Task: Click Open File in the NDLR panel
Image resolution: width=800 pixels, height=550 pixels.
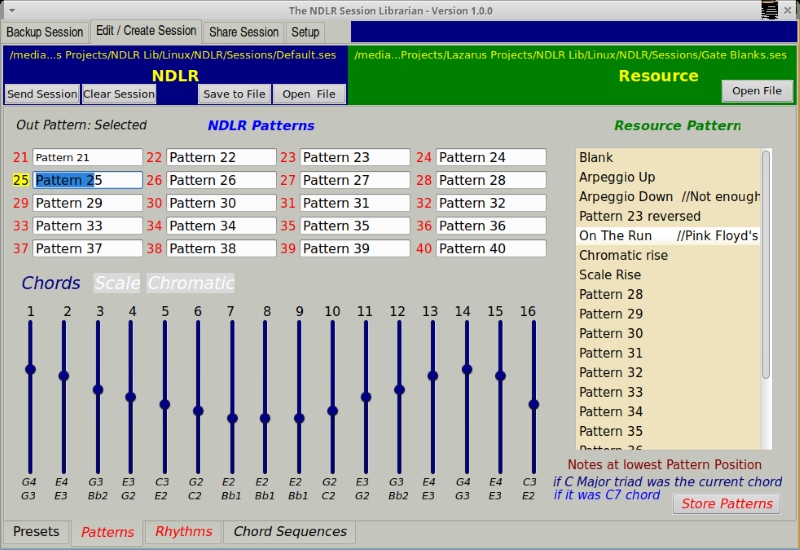Action: pyautogui.click(x=309, y=94)
